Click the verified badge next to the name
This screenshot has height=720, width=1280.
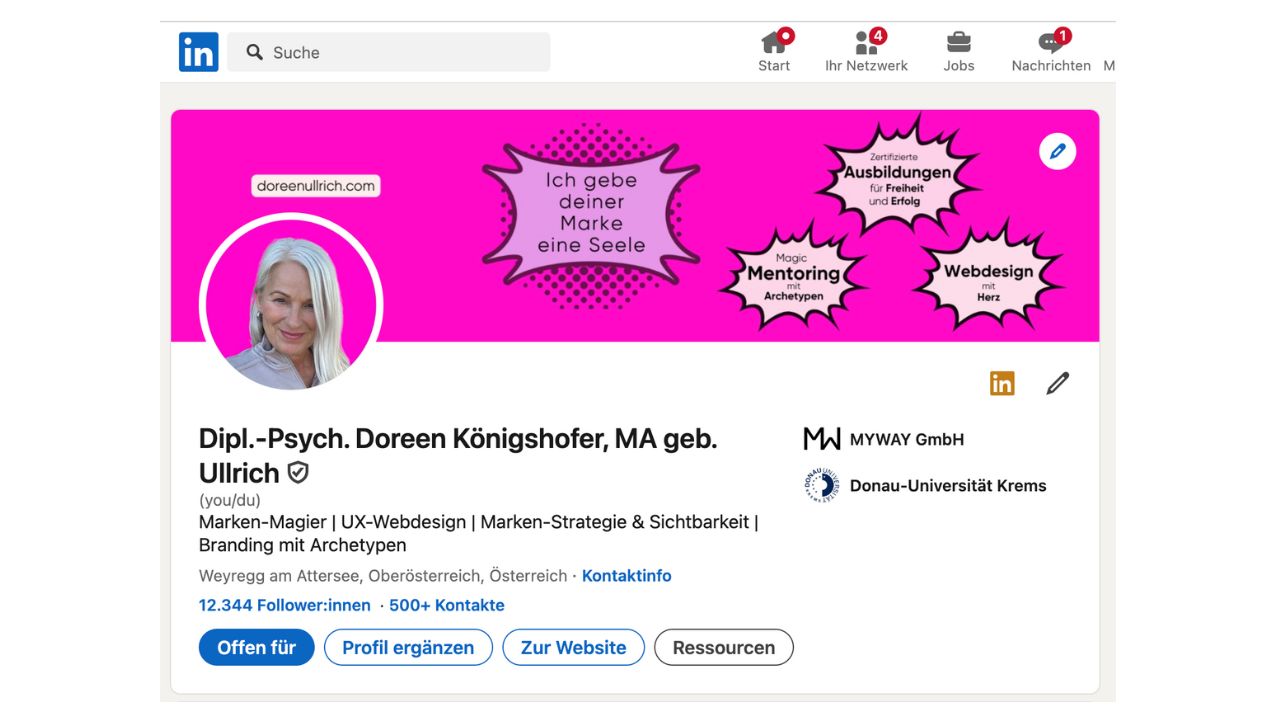(x=296, y=474)
